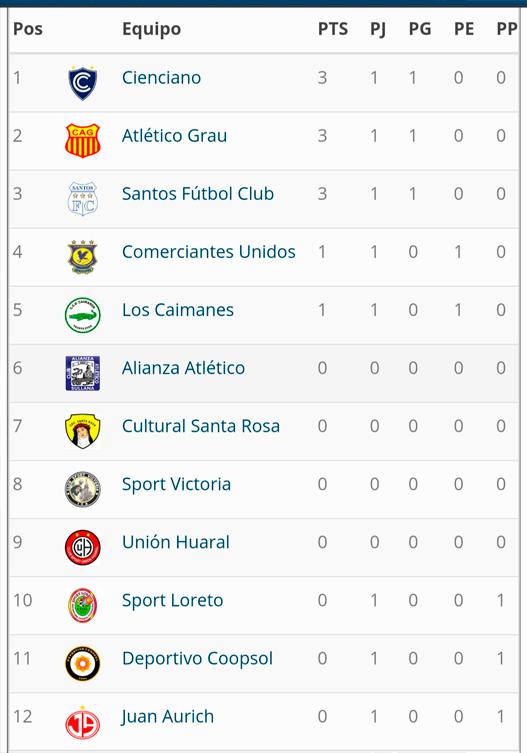Click the Atlético Grau CAG shield logo
This screenshot has width=527, height=753.
pyautogui.click(x=83, y=140)
